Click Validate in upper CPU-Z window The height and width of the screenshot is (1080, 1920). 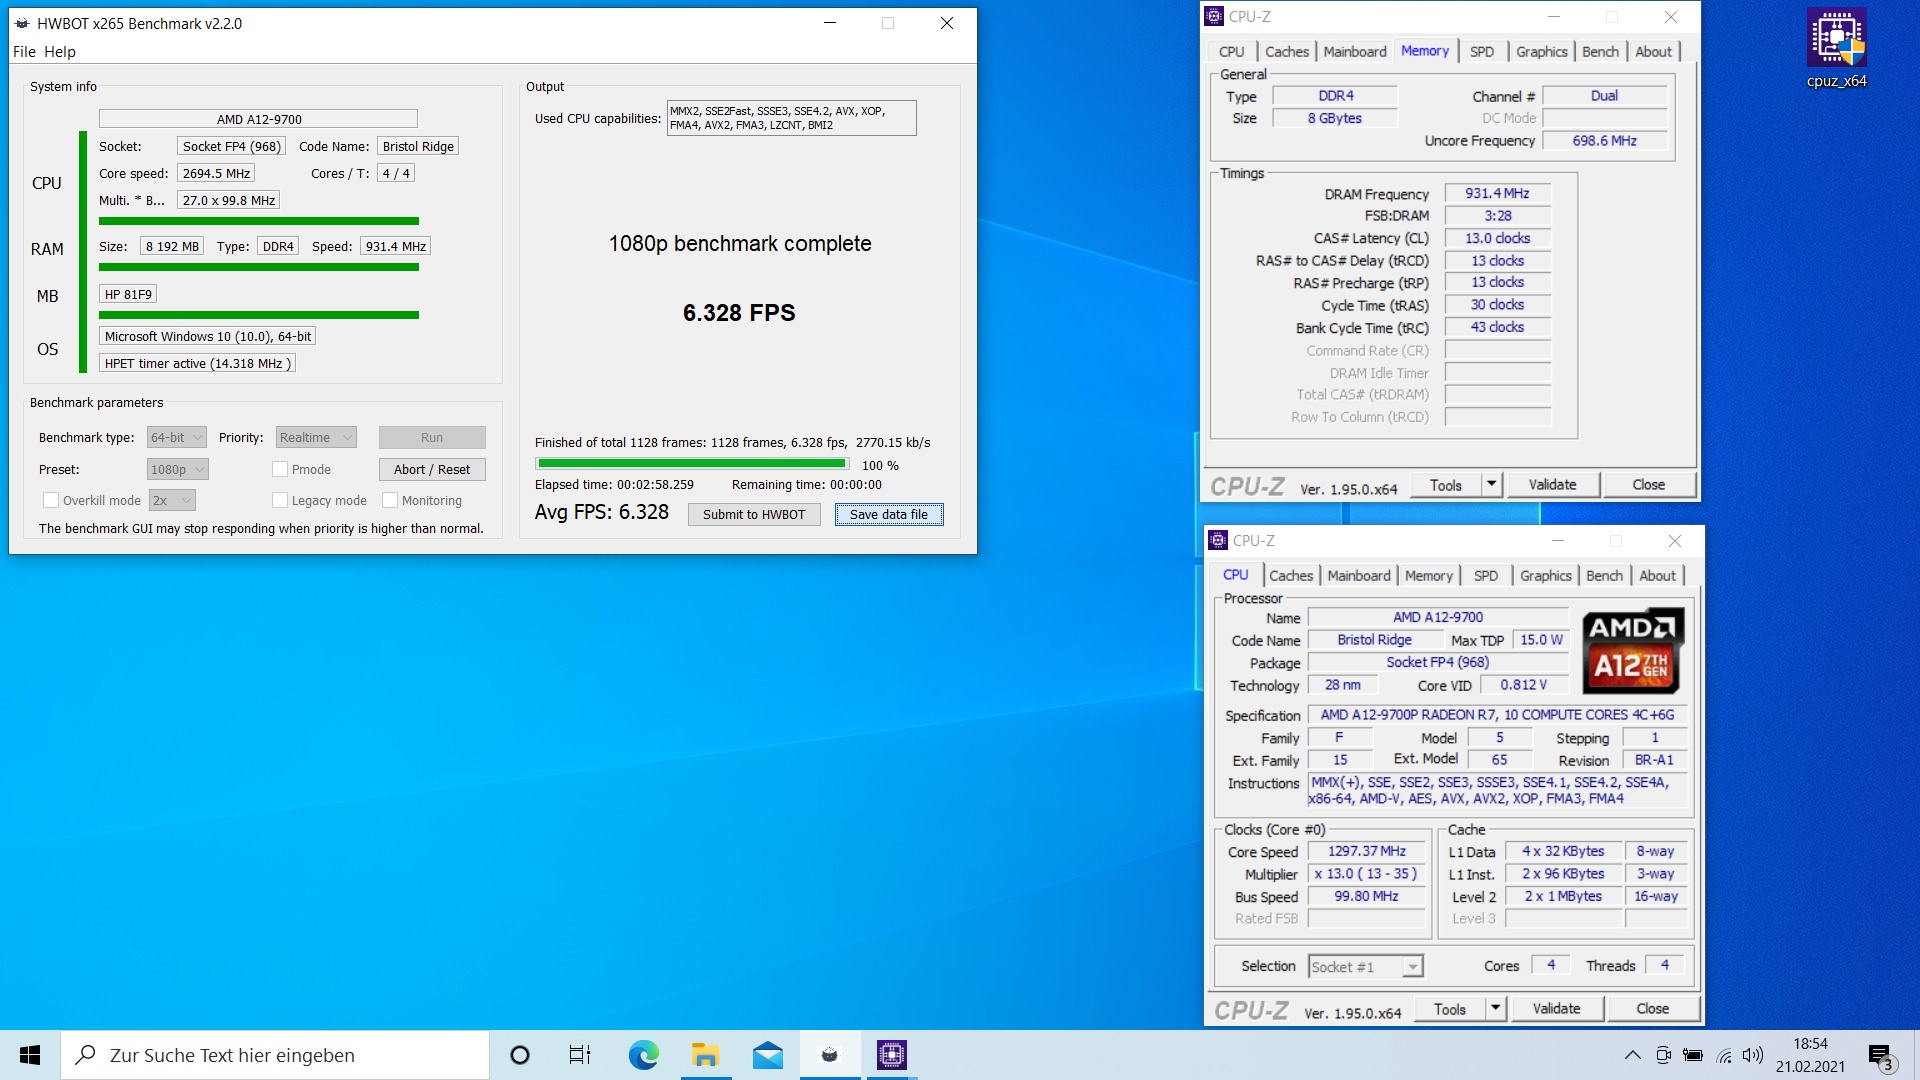pyautogui.click(x=1552, y=484)
